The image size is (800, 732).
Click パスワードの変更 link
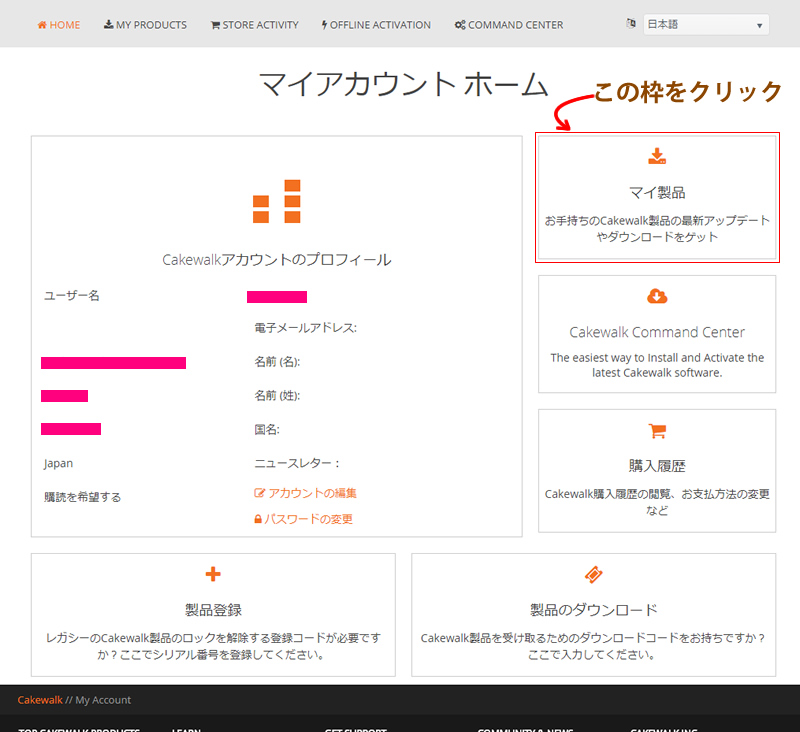(304, 519)
